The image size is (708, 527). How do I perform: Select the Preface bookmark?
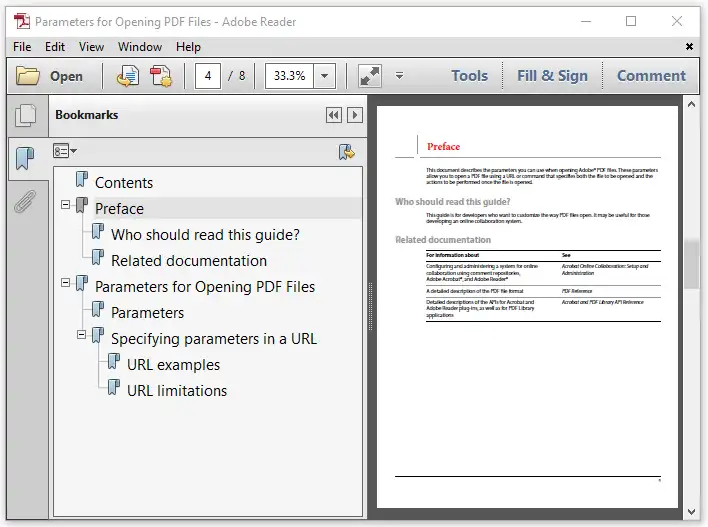point(119,209)
